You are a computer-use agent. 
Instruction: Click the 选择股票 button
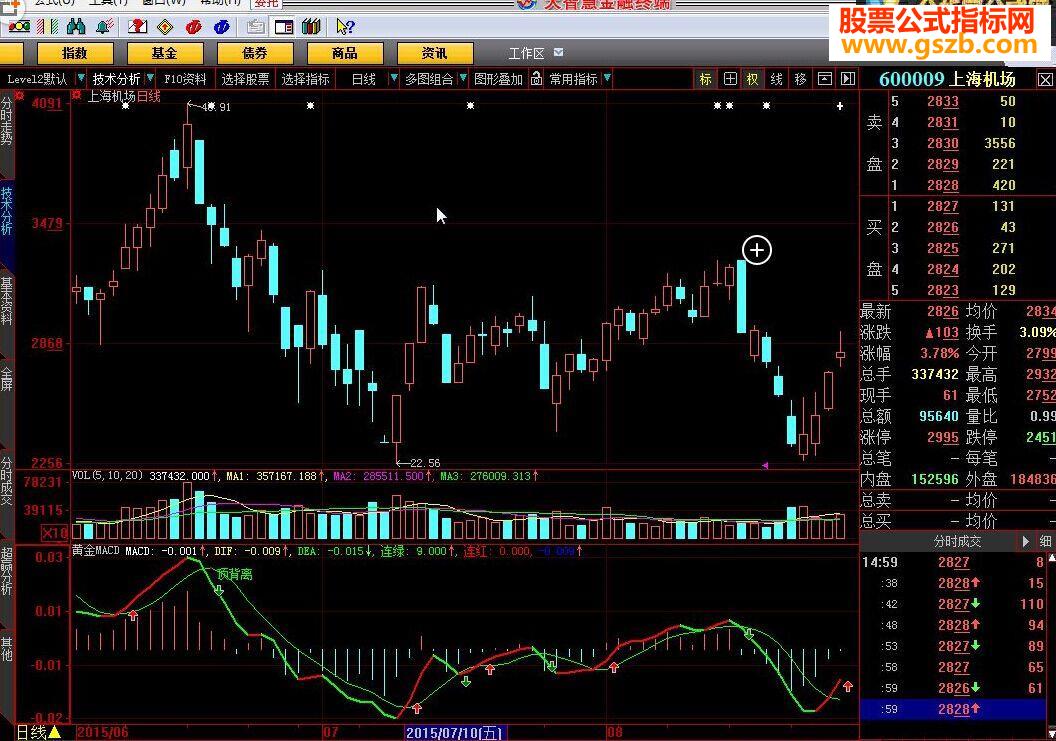tap(245, 79)
